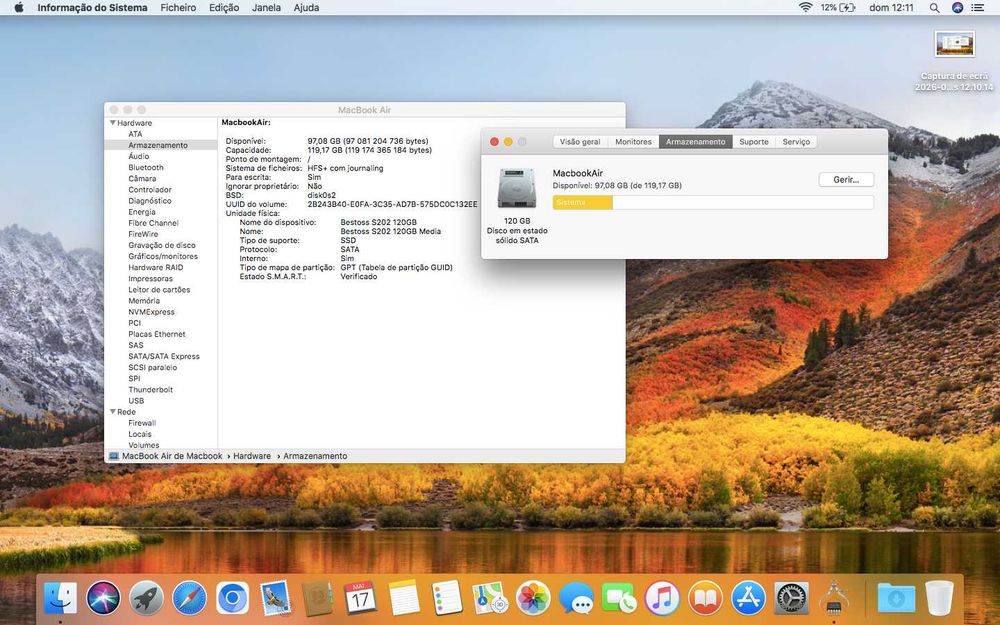The width and height of the screenshot is (1000, 625).
Task: Open Messages app in the Dock
Action: pyautogui.click(x=576, y=599)
